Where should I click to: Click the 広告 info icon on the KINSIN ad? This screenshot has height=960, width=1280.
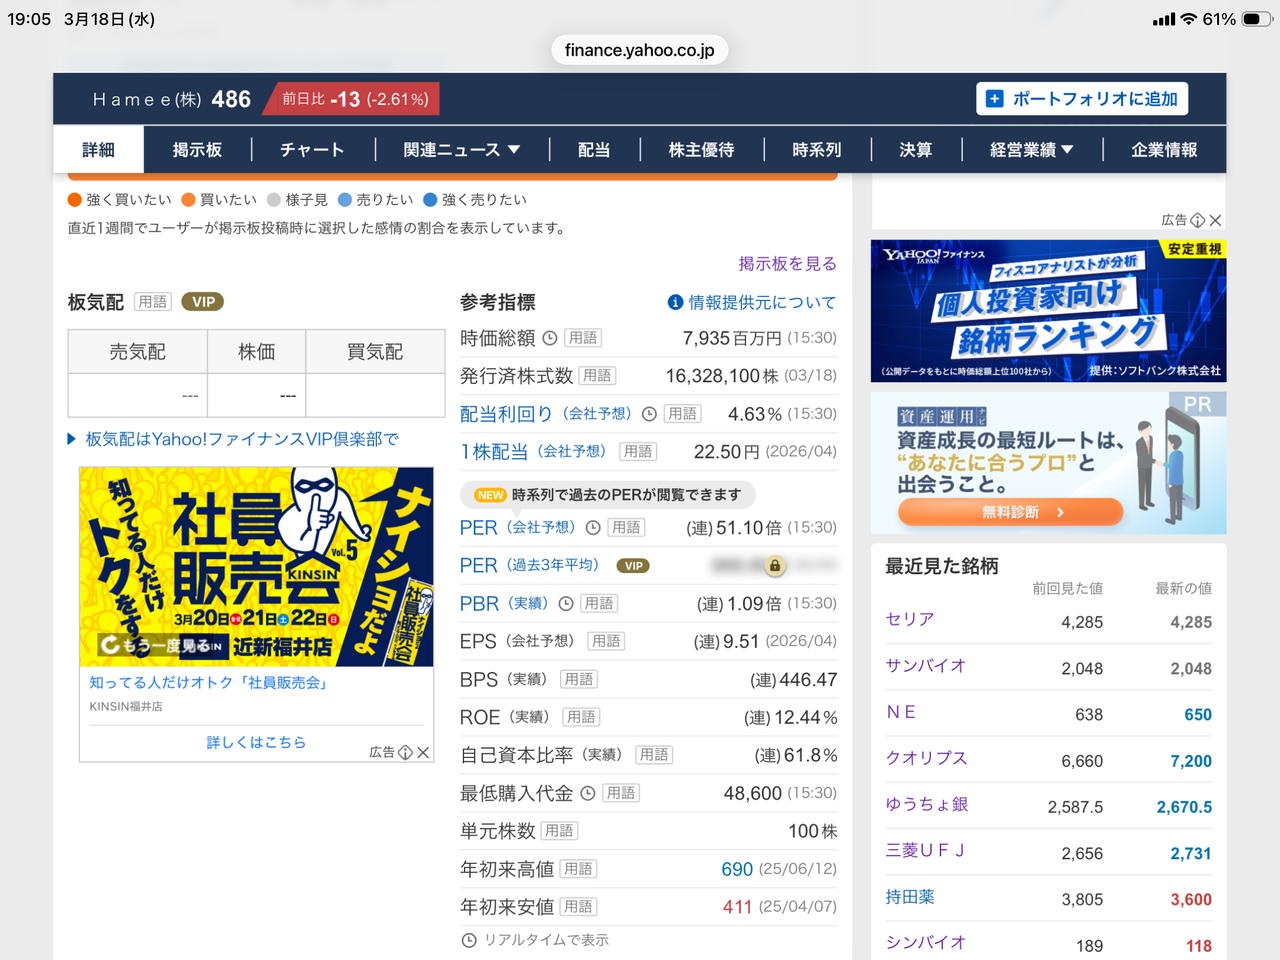pos(408,753)
